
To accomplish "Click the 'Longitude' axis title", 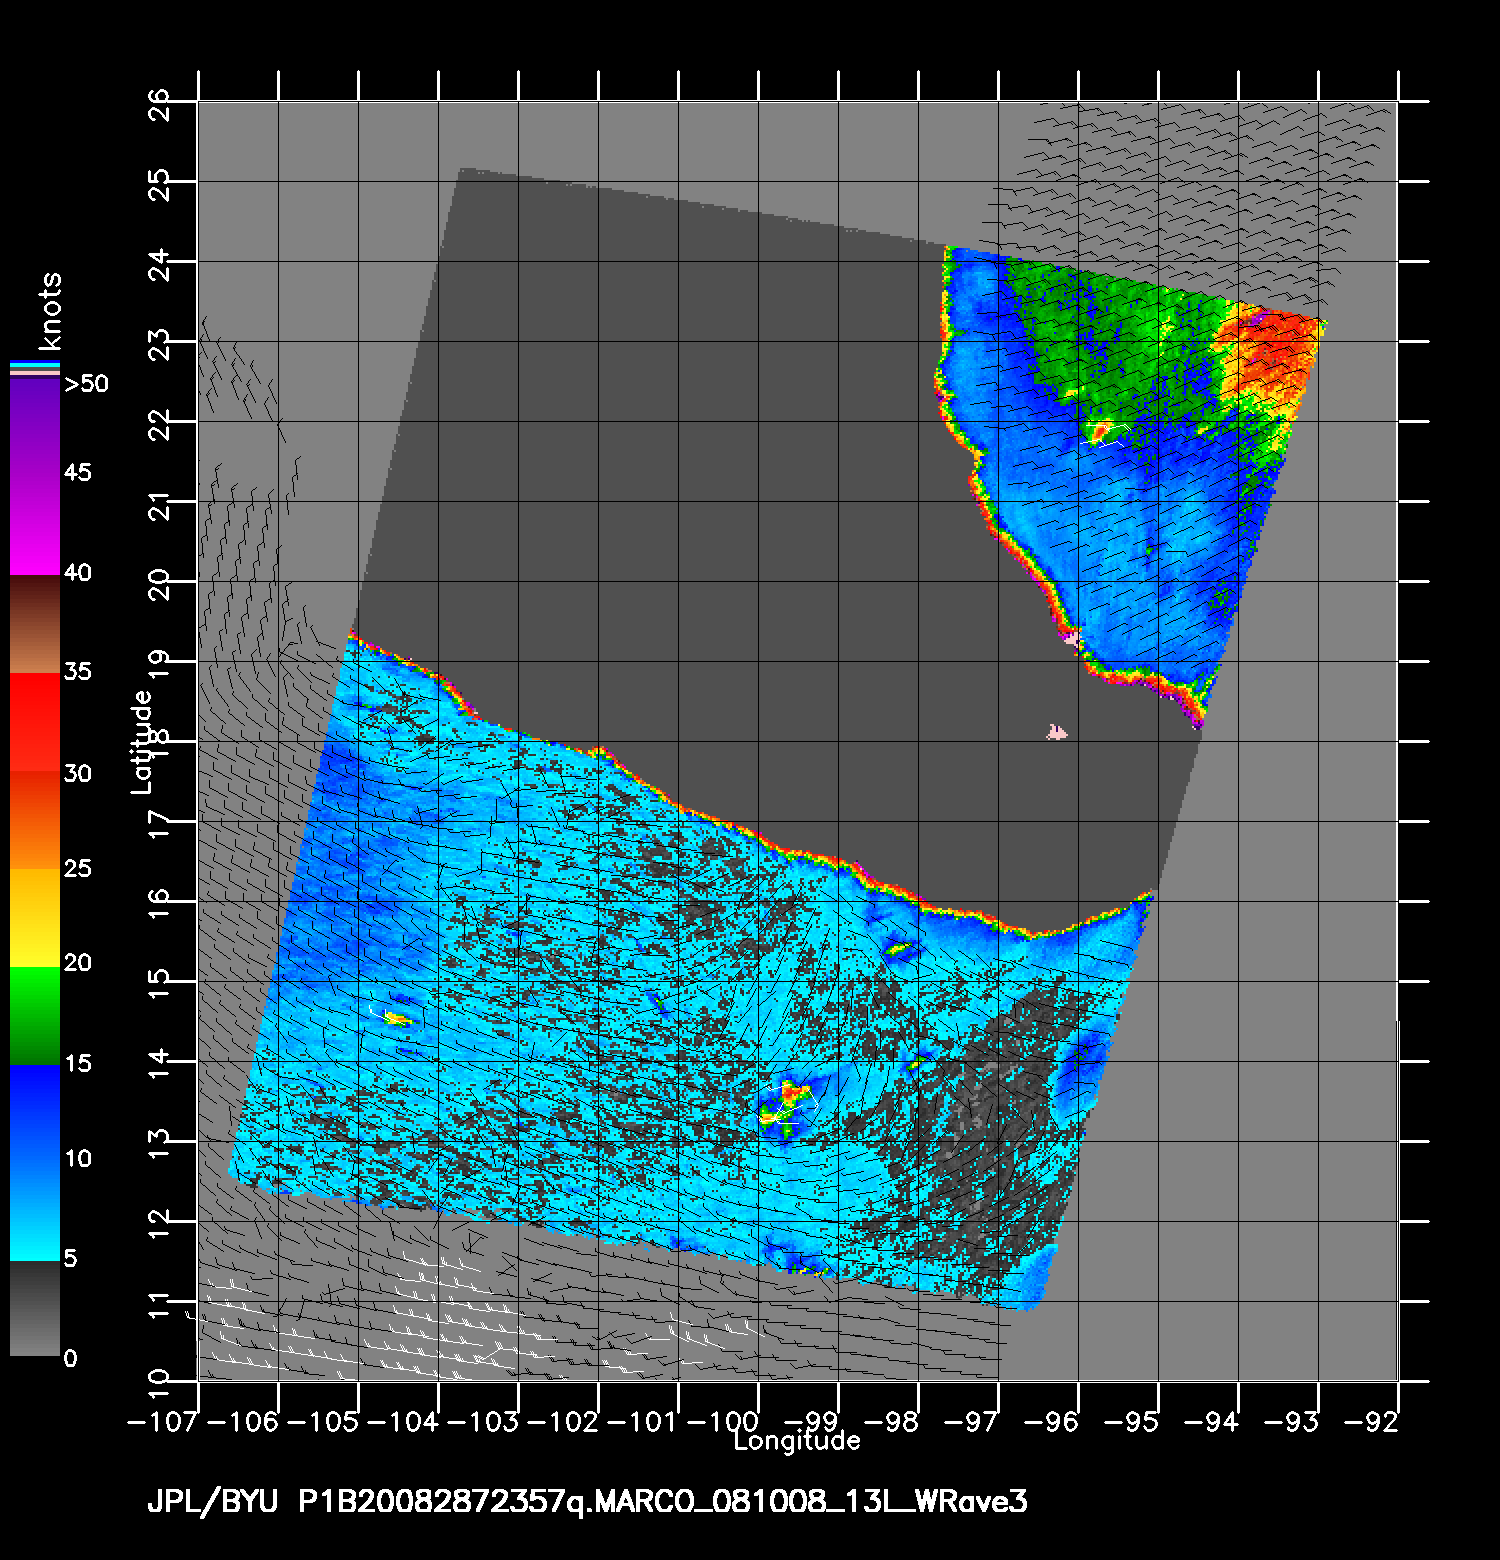I will click(797, 1442).
